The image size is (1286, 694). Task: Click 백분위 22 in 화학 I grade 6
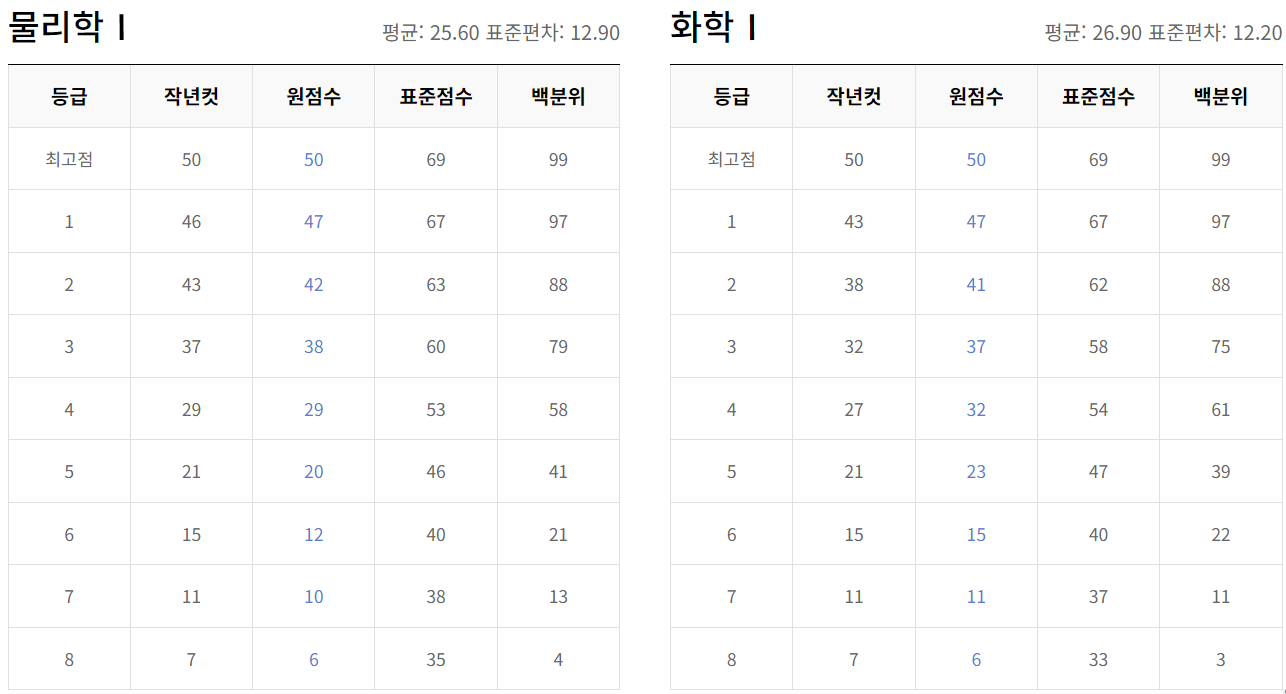point(1220,535)
